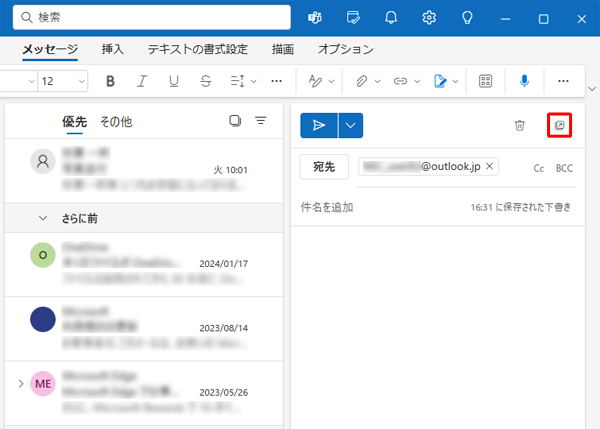Click in the message body area
Screen dimensions: 600x429
(x=438, y=325)
